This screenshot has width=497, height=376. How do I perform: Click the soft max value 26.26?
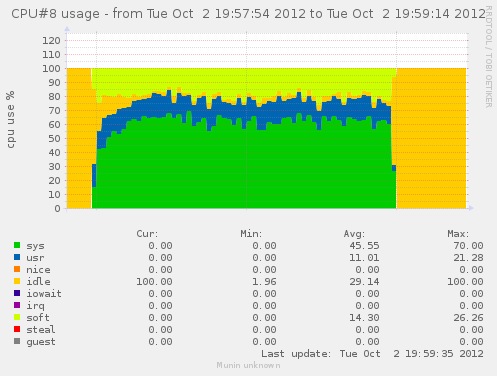click(x=468, y=318)
